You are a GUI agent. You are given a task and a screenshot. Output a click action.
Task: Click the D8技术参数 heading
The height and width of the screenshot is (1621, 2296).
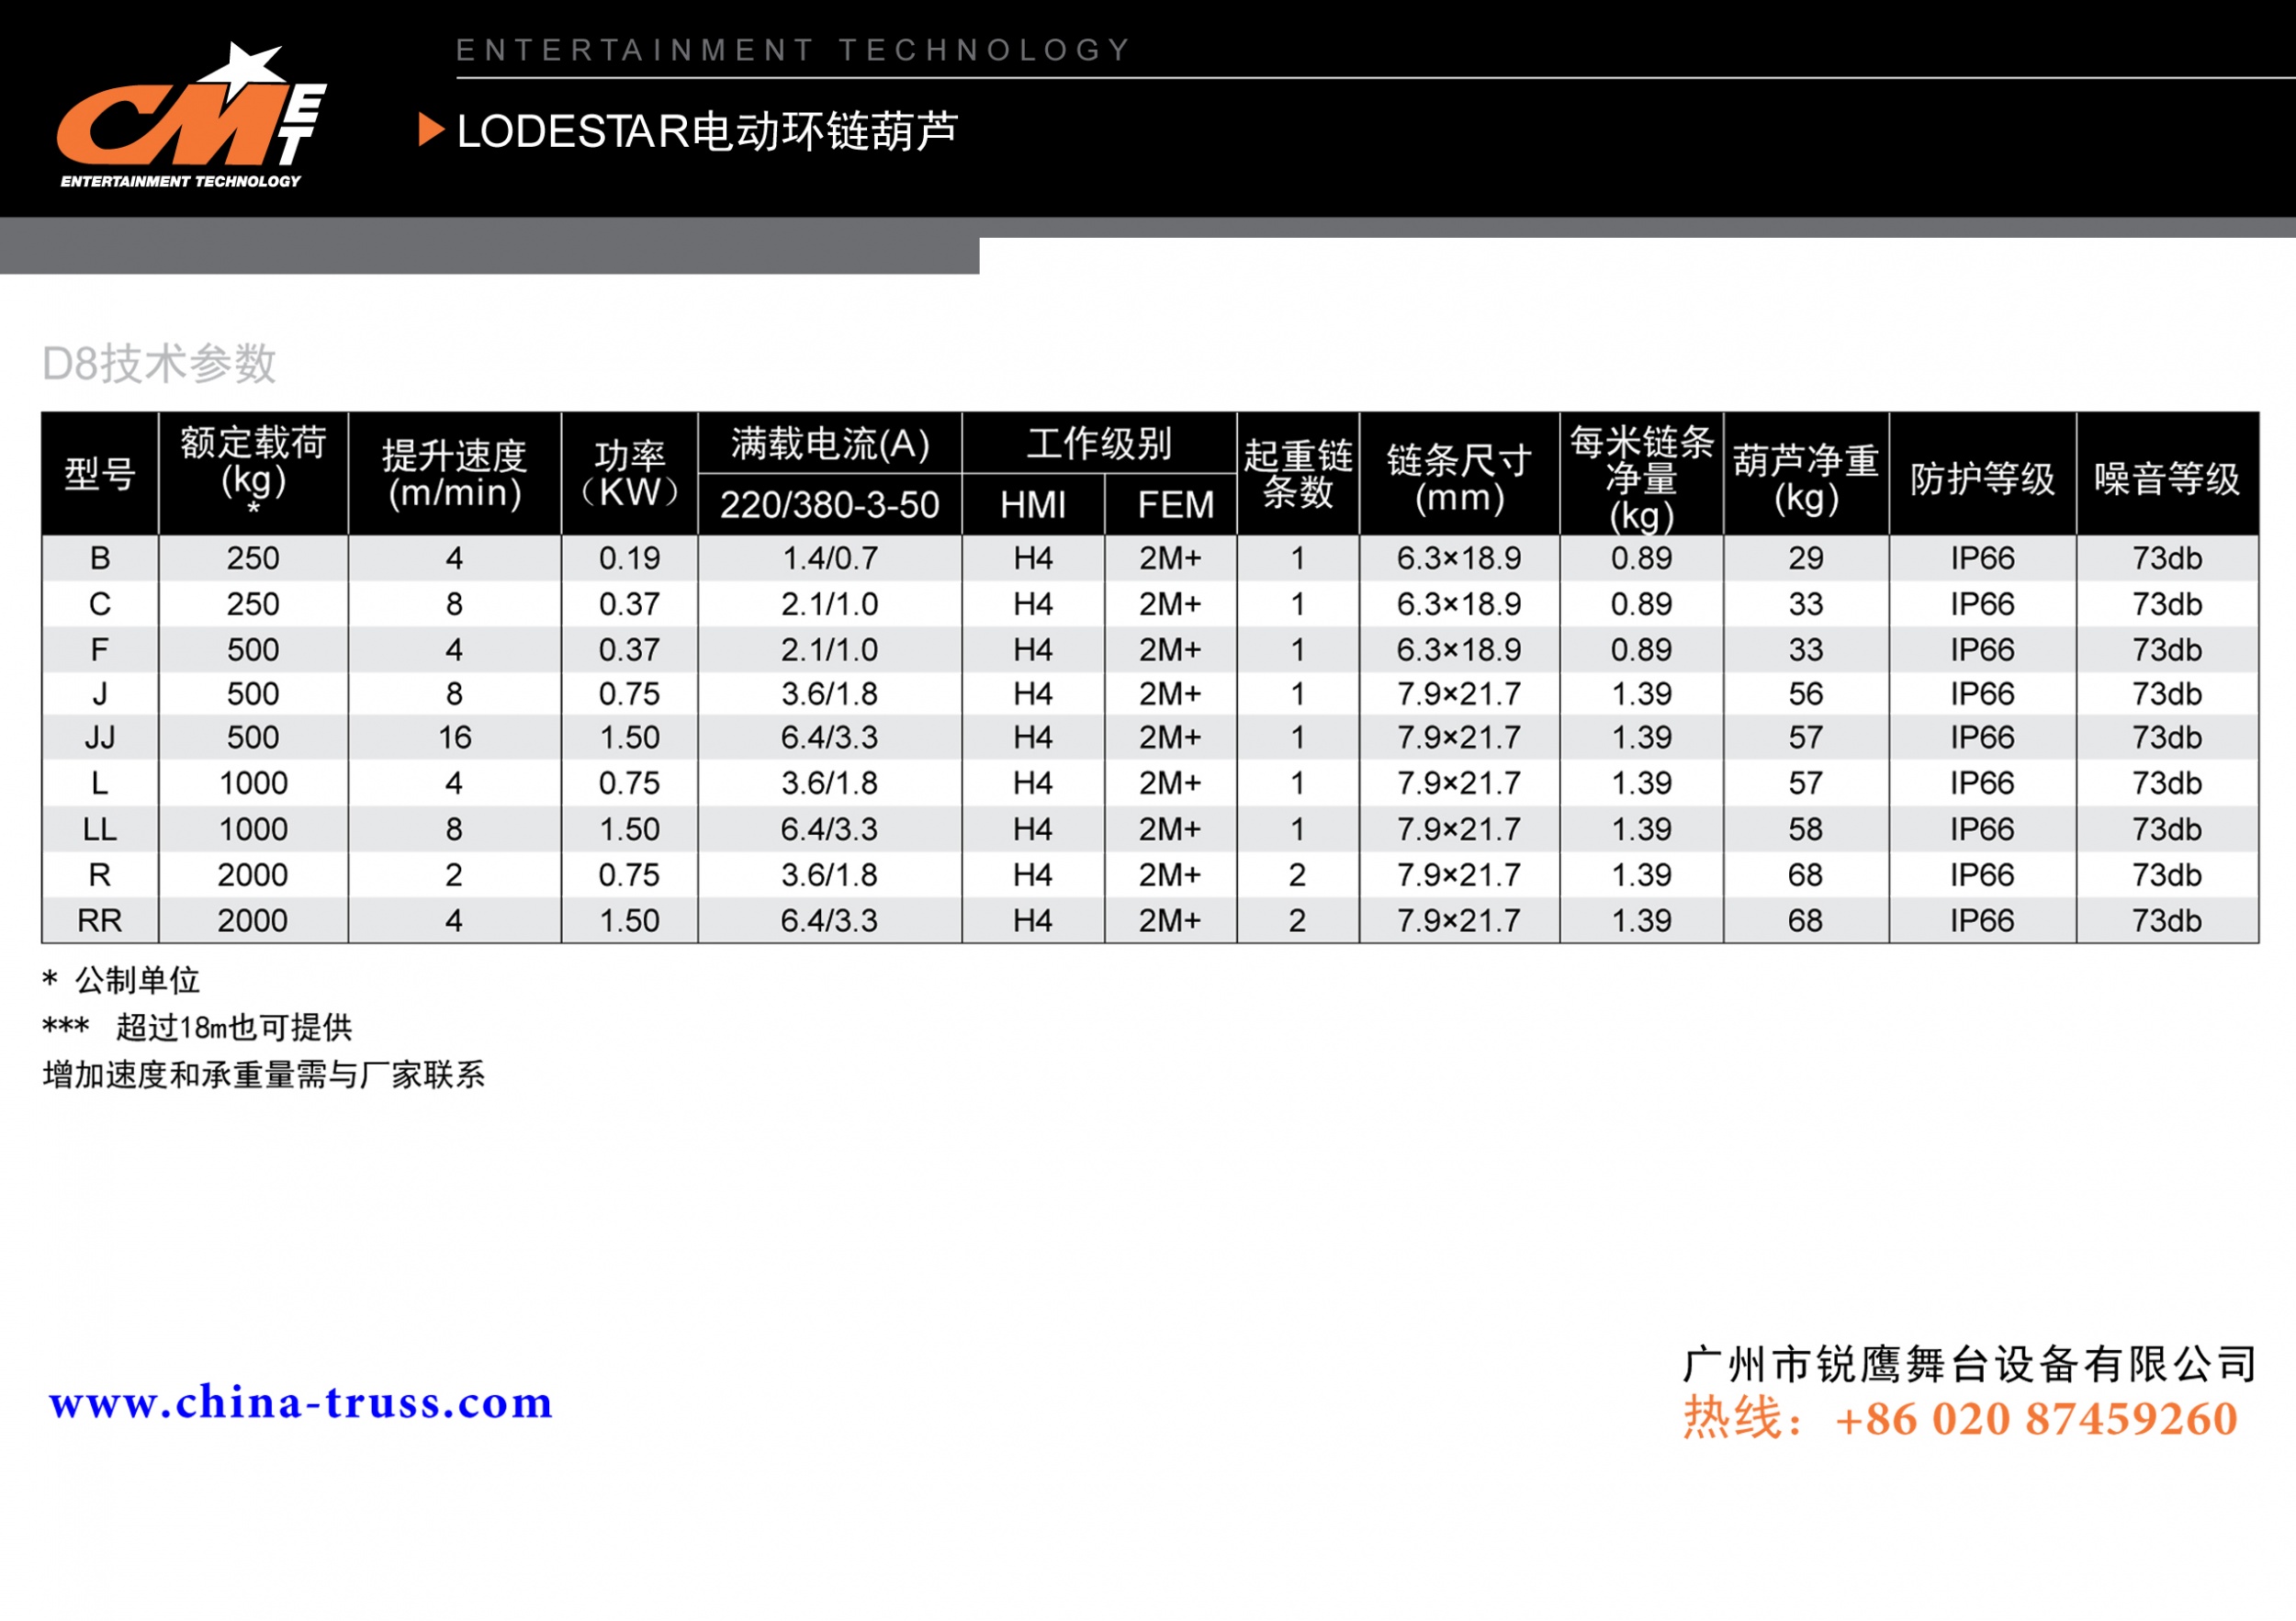tap(159, 364)
